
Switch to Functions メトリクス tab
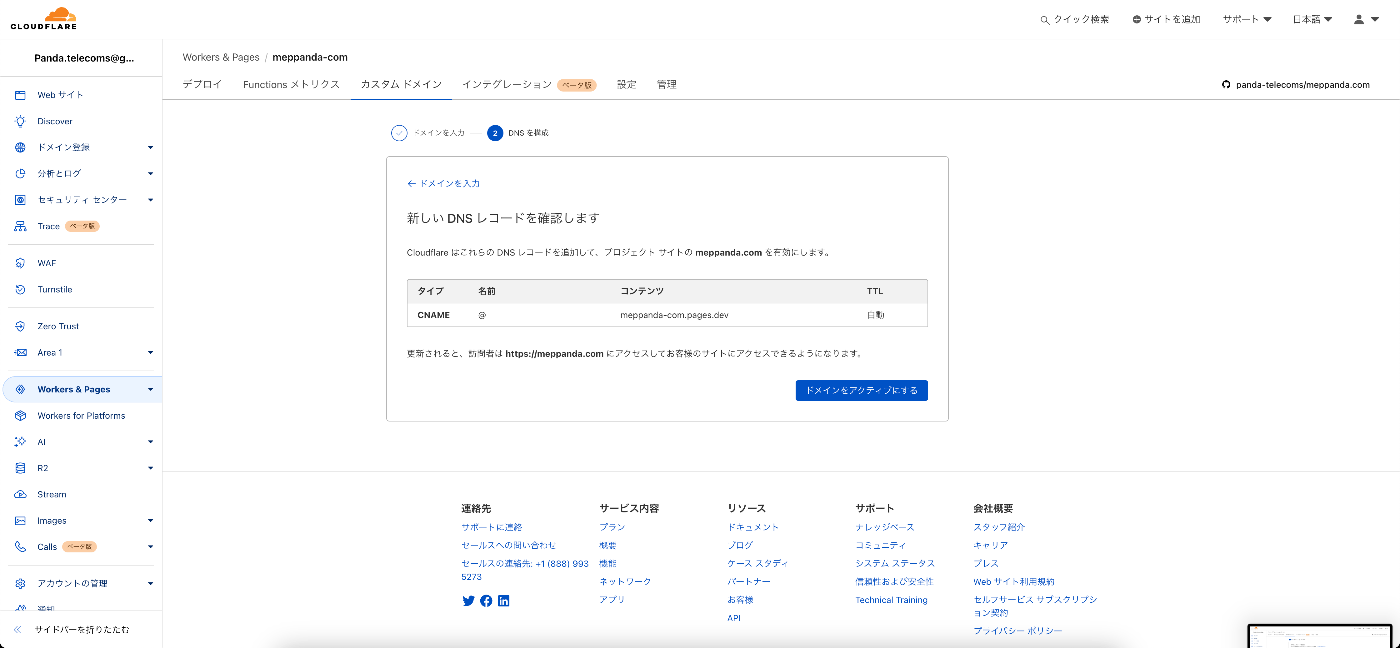[291, 85]
